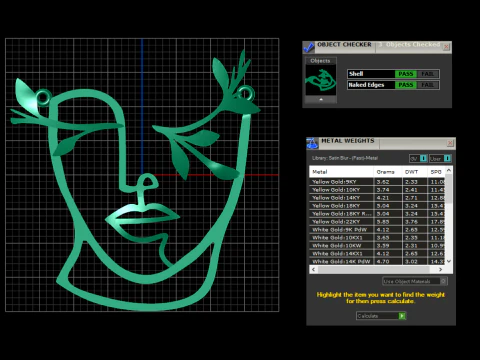Click the Metal column header
480x360 pixels.
coord(341,172)
